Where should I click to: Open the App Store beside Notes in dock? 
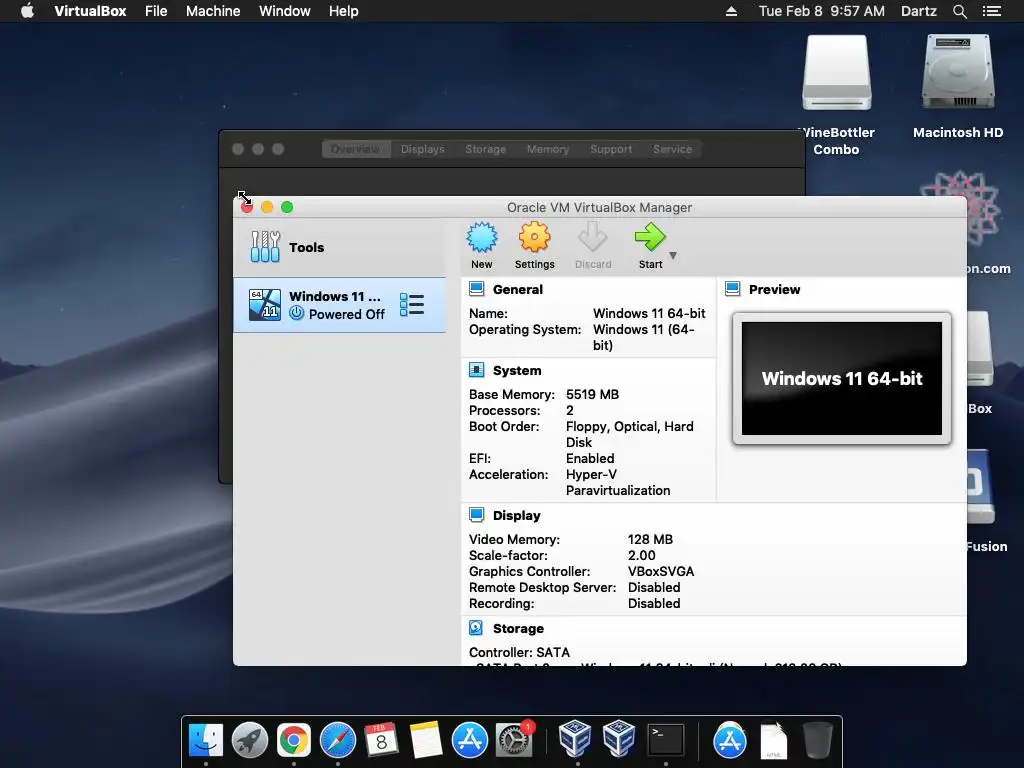[470, 740]
